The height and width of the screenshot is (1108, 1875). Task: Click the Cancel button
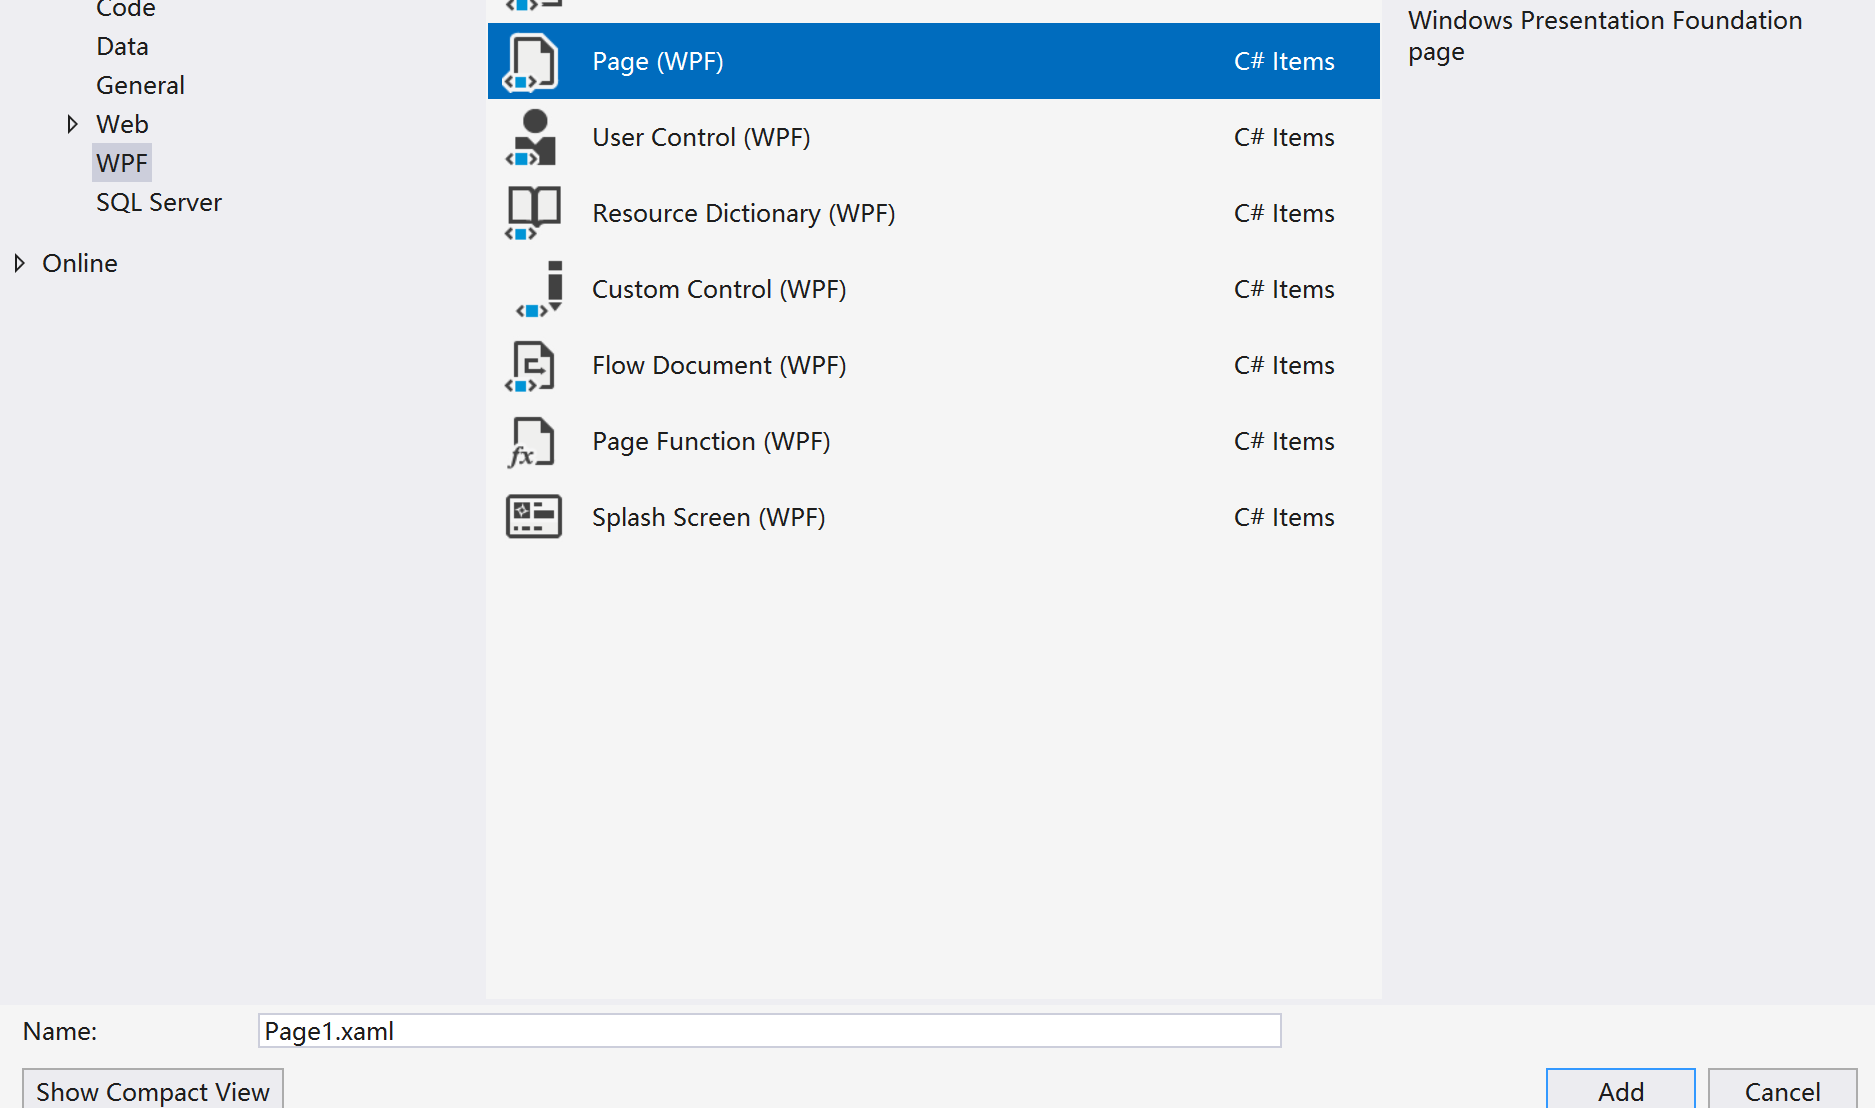point(1782,1090)
